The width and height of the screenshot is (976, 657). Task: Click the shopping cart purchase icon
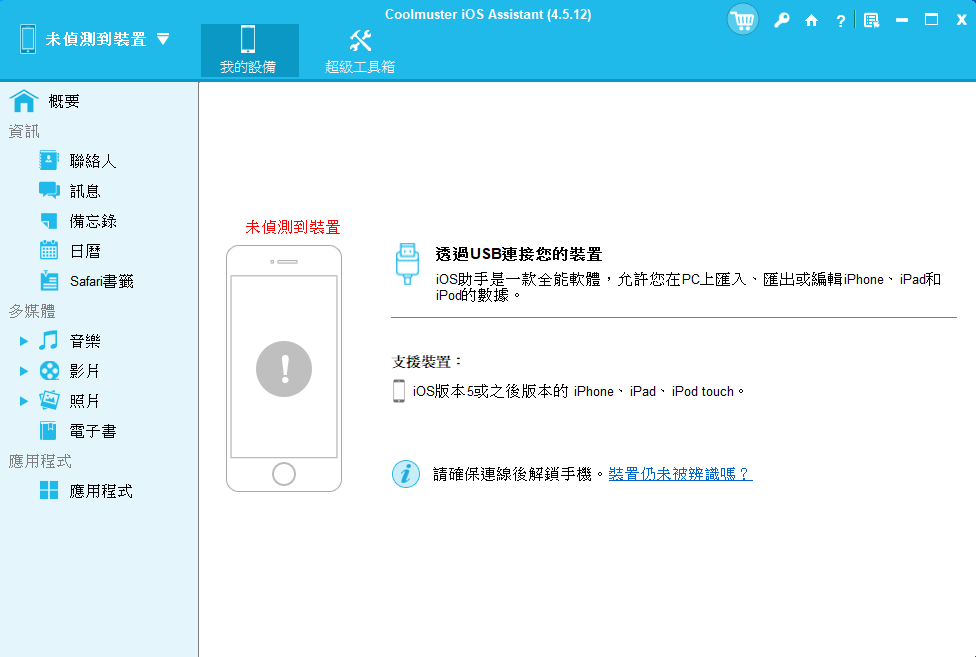(742, 20)
